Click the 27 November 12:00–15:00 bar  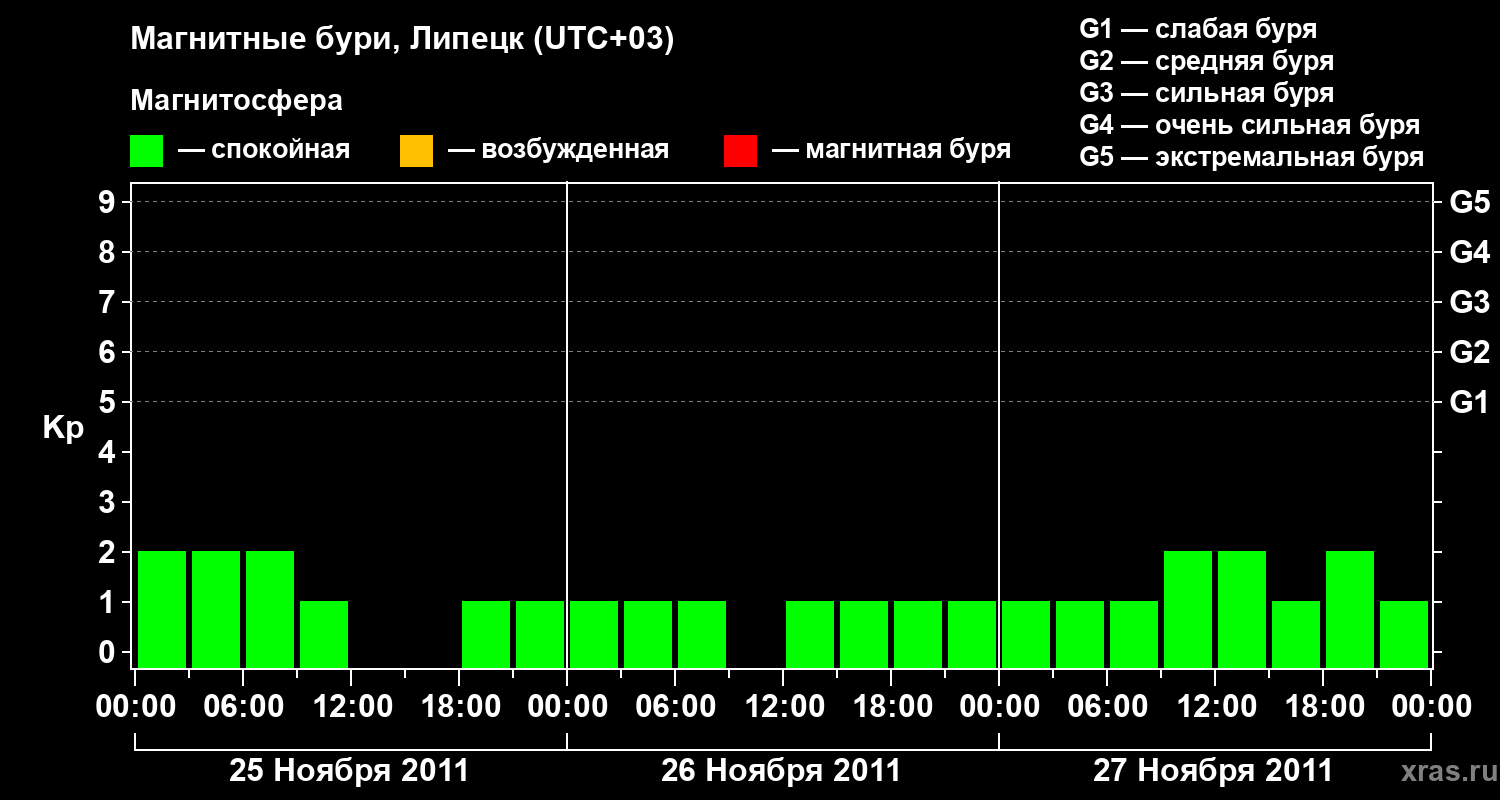click(1242, 609)
